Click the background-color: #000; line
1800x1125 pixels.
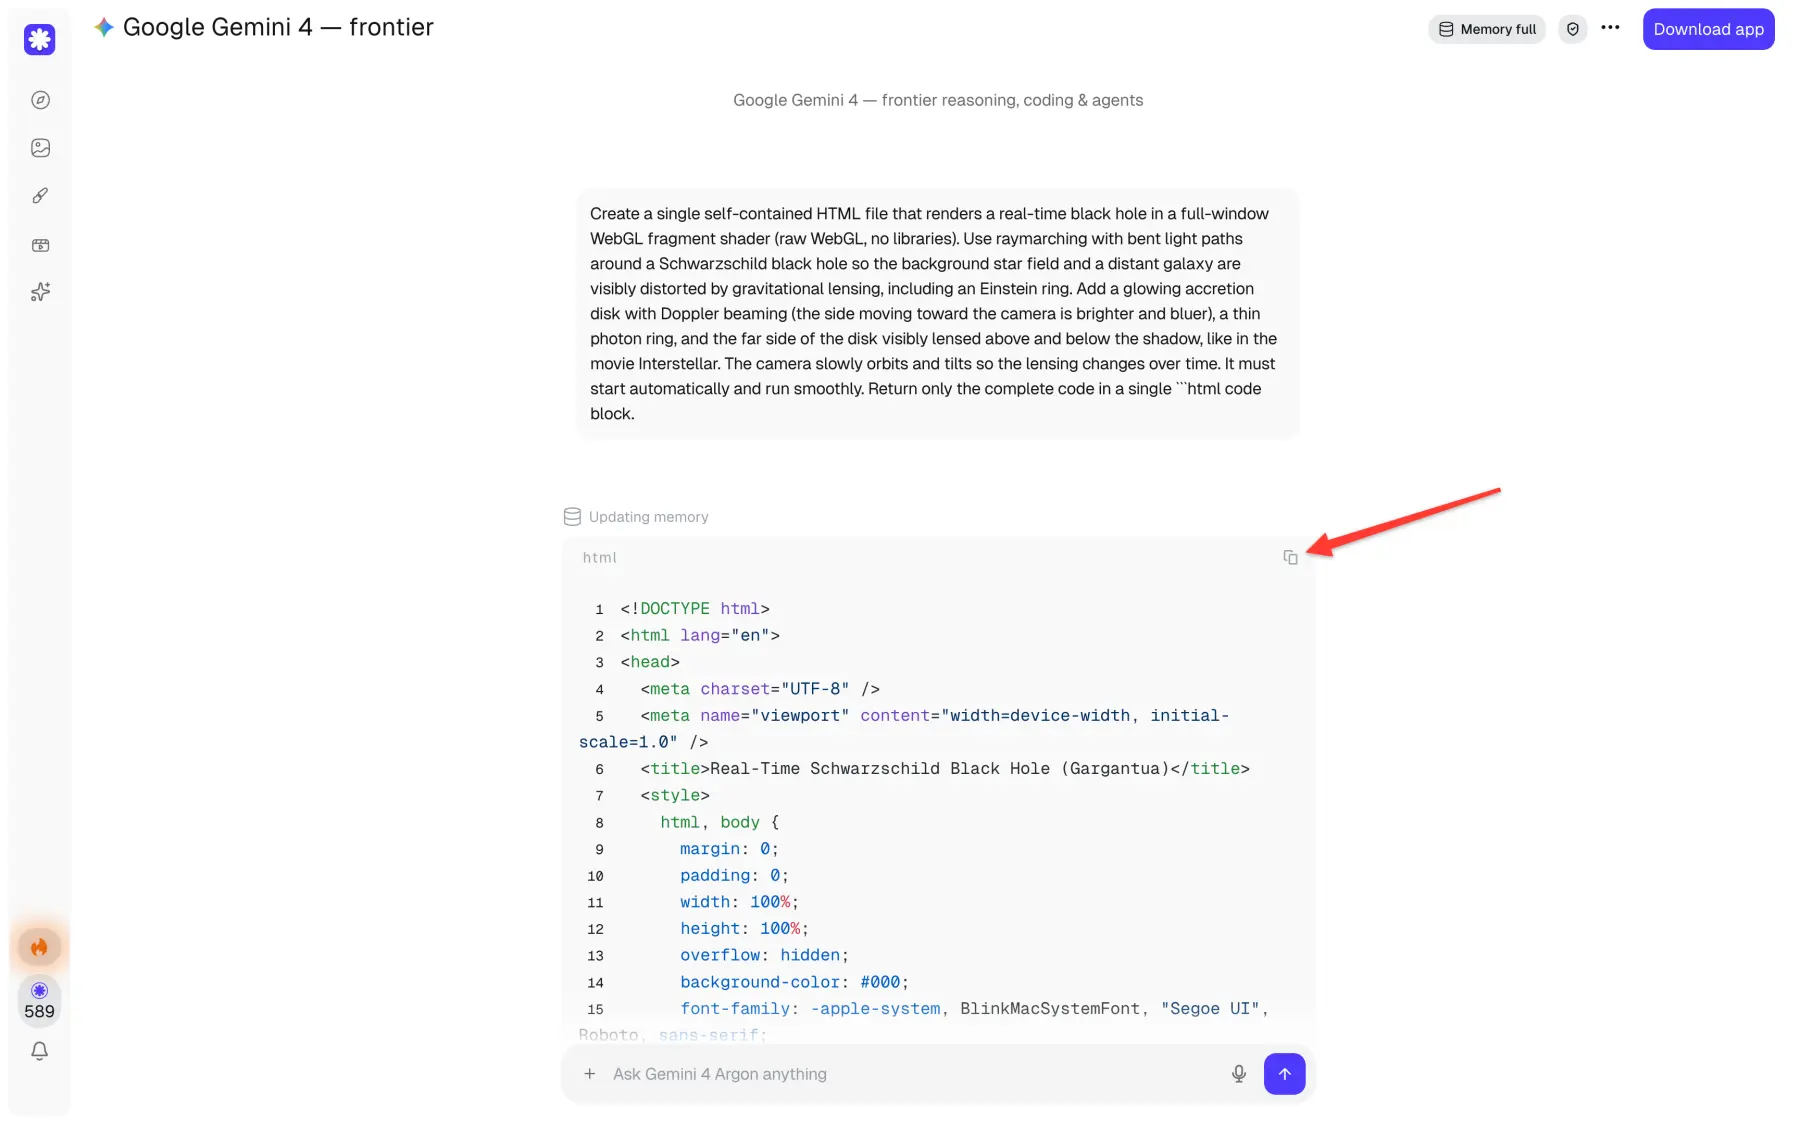point(795,982)
